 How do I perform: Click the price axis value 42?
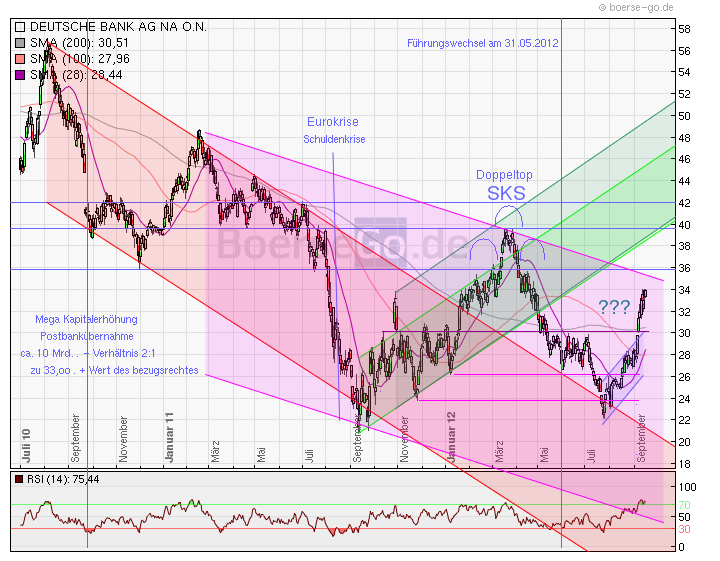[684, 203]
